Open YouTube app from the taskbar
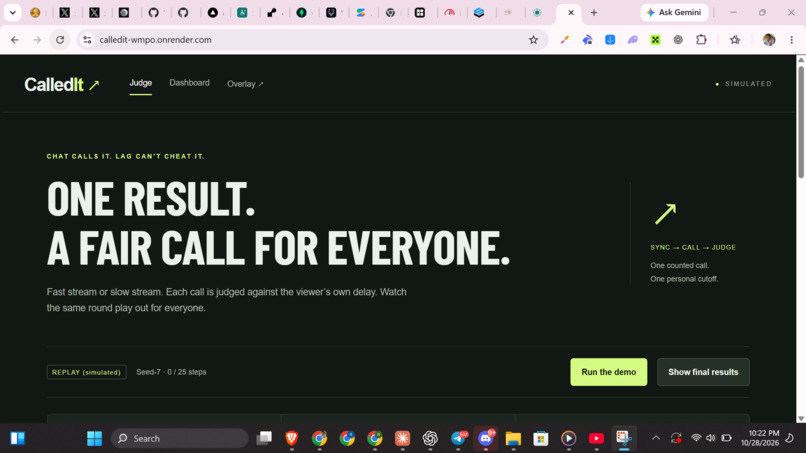The height and width of the screenshot is (453, 806). 596,439
